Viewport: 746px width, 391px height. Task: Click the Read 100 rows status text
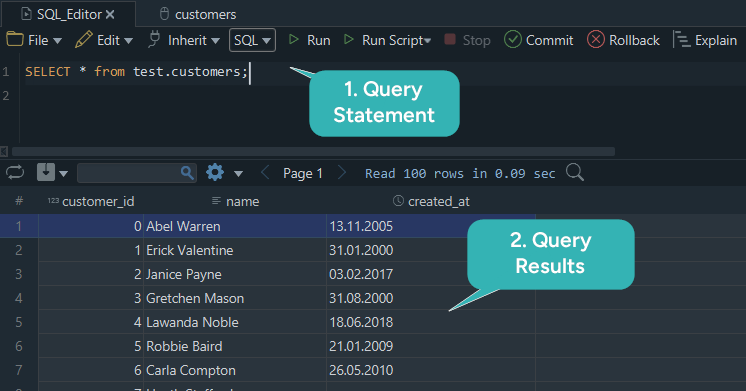pyautogui.click(x=460, y=174)
